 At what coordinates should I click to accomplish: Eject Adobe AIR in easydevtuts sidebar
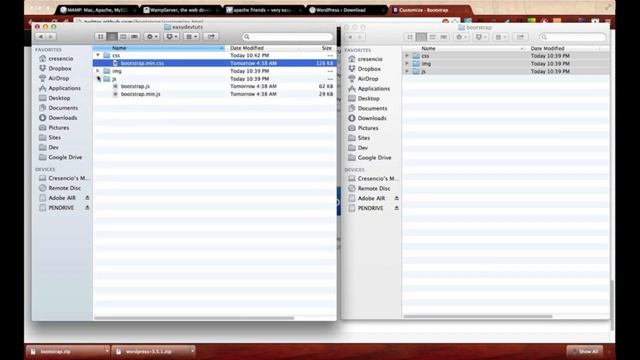pyautogui.click(x=87, y=198)
